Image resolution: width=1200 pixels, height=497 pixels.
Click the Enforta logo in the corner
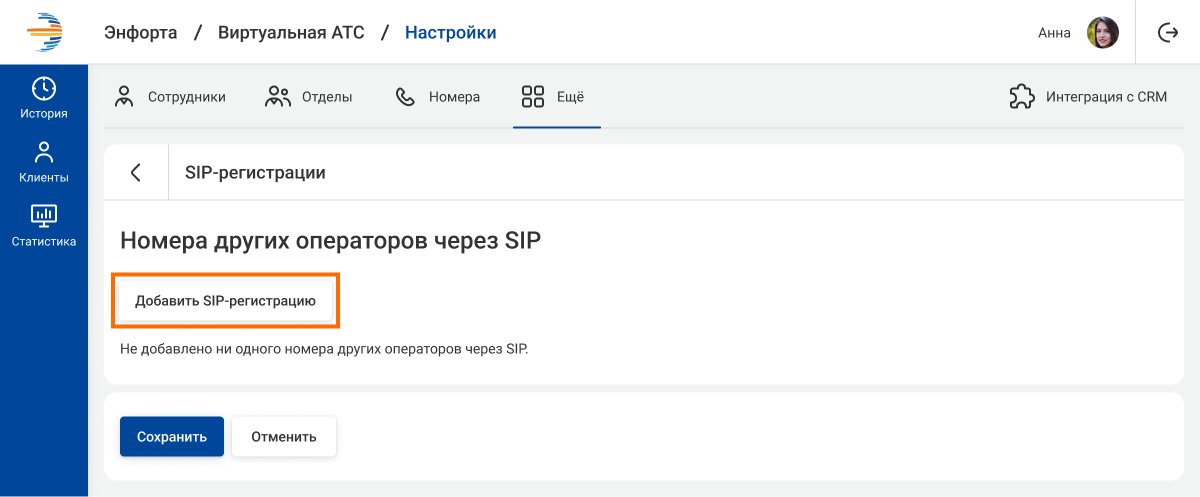click(x=44, y=32)
